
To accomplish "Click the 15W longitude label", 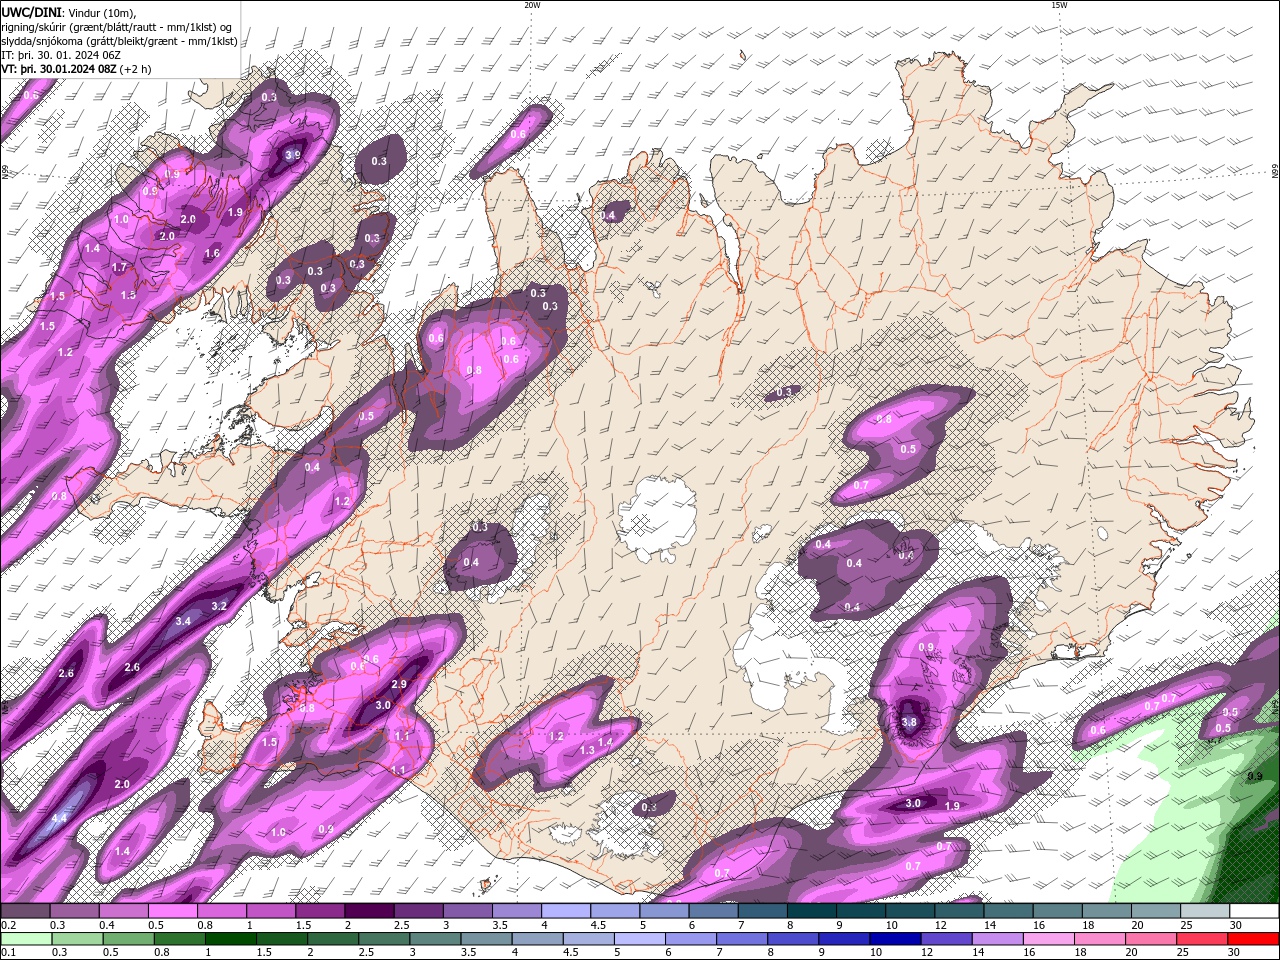I will (1059, 5).
